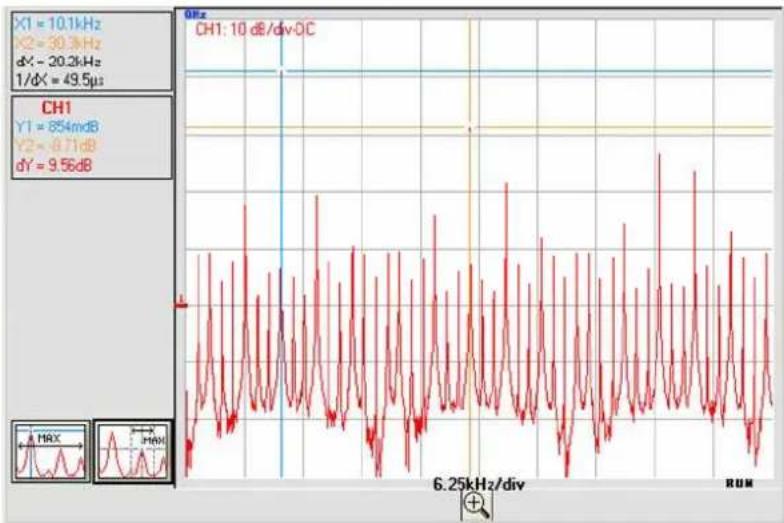
Task: Select the orange horizontal Y2 cursor line
Action: click(x=479, y=128)
